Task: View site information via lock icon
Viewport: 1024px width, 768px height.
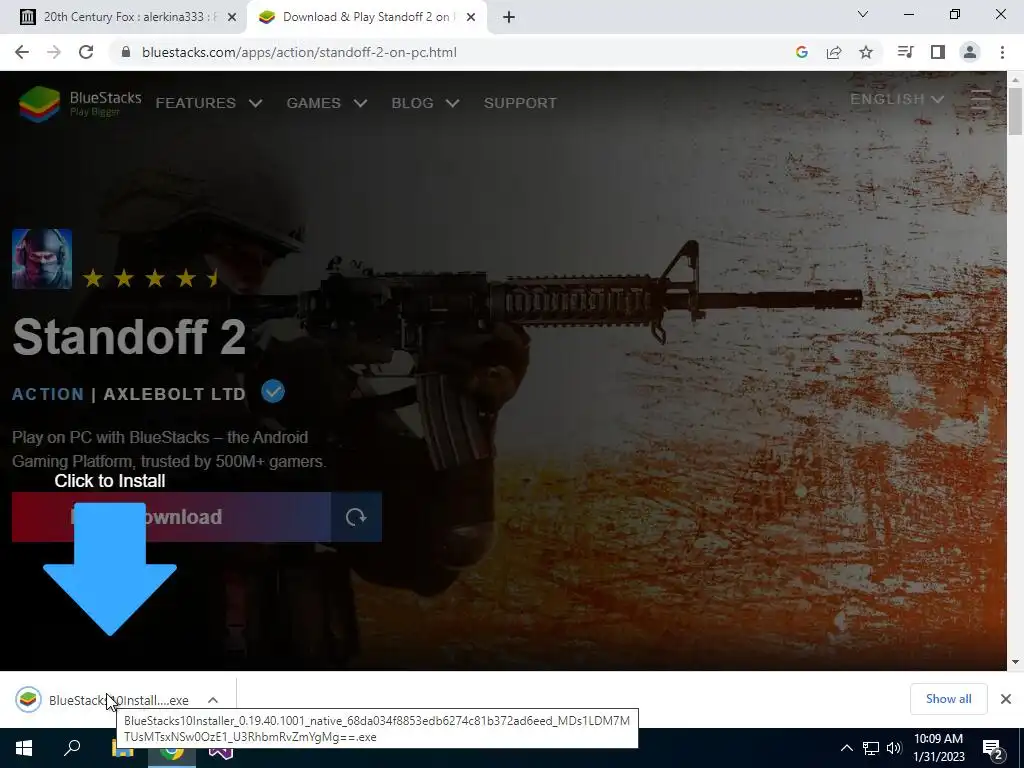Action: tap(126, 52)
